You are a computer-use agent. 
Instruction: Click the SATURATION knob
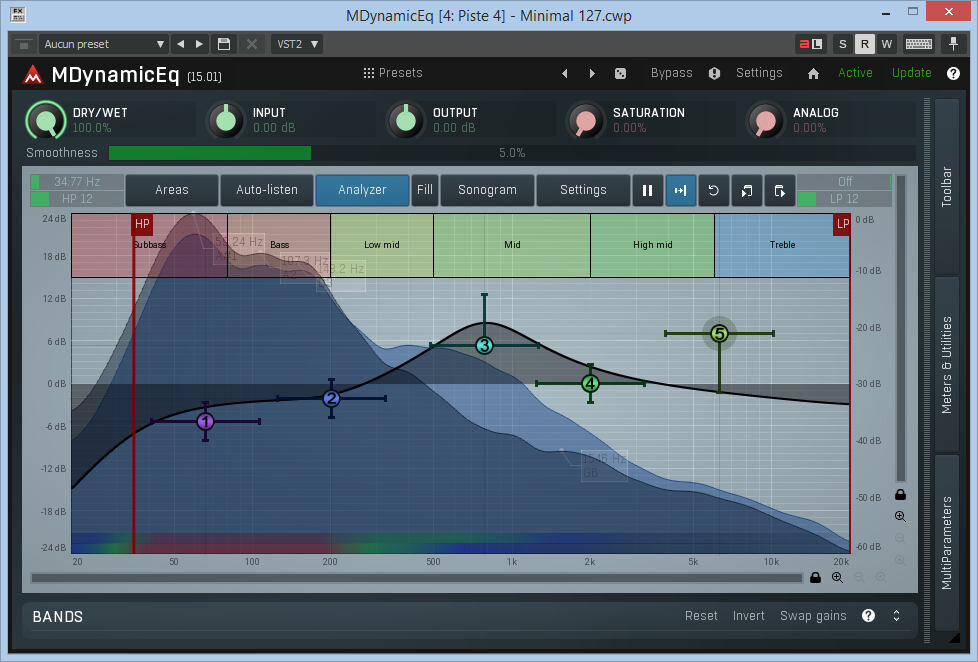click(586, 120)
